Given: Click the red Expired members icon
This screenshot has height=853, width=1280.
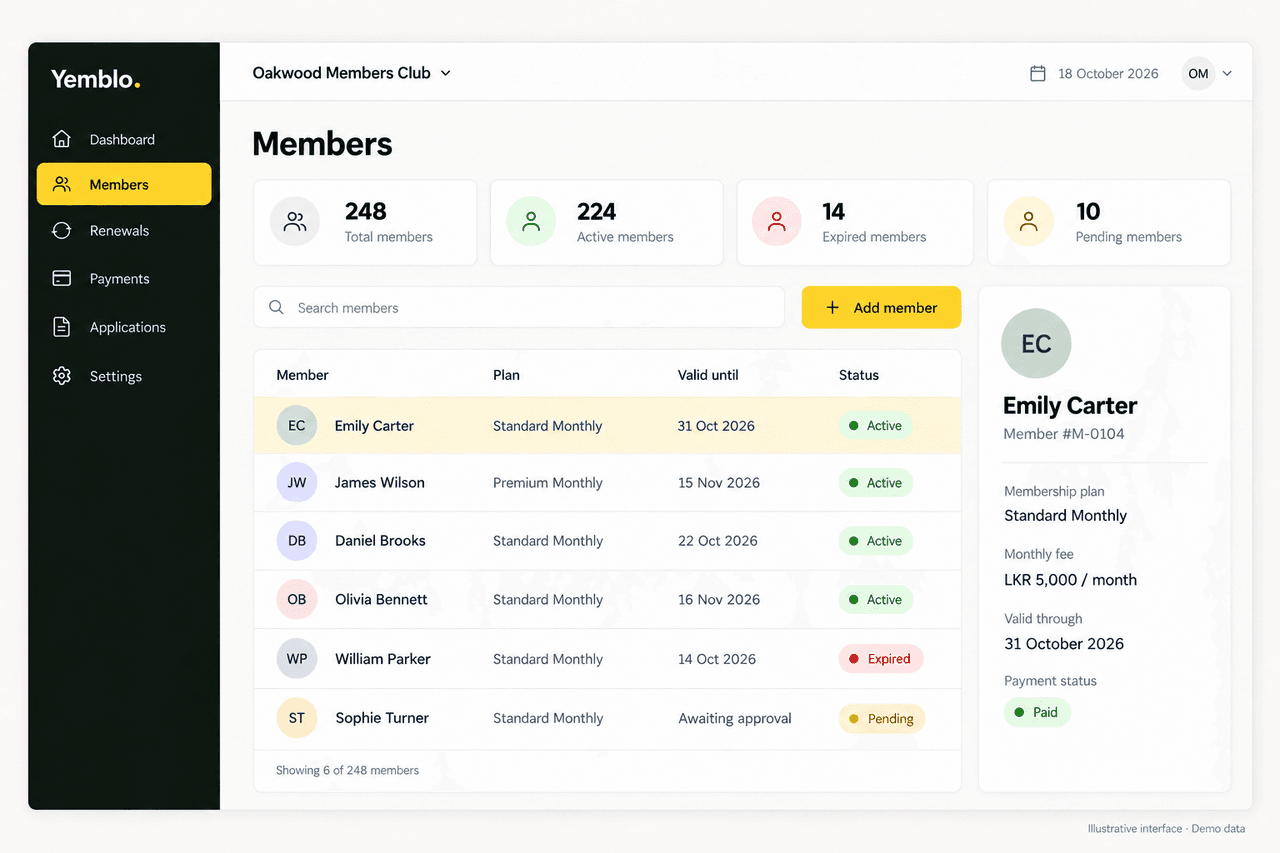Looking at the screenshot, I should [x=777, y=222].
